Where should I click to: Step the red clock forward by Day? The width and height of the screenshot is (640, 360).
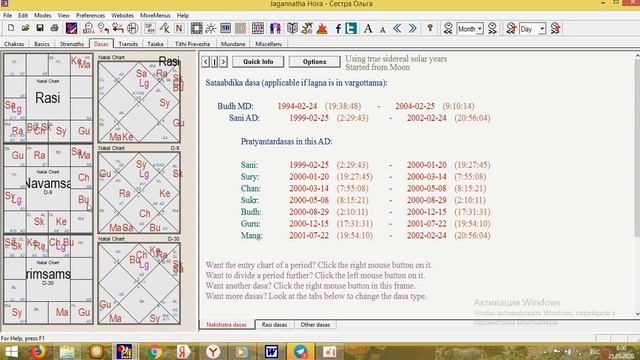coord(555,28)
